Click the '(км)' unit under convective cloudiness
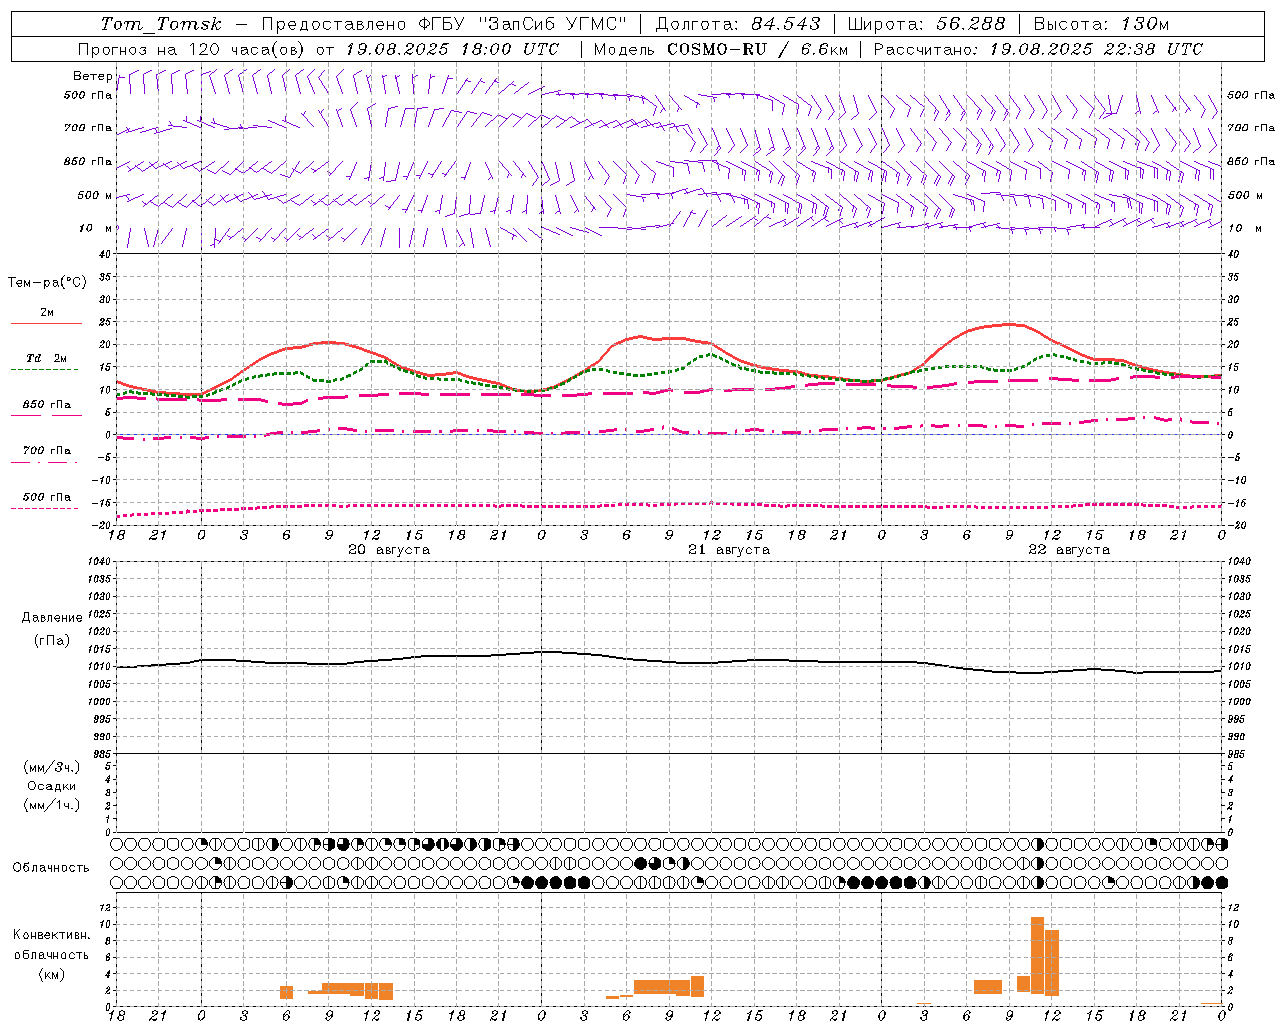 click(x=51, y=974)
